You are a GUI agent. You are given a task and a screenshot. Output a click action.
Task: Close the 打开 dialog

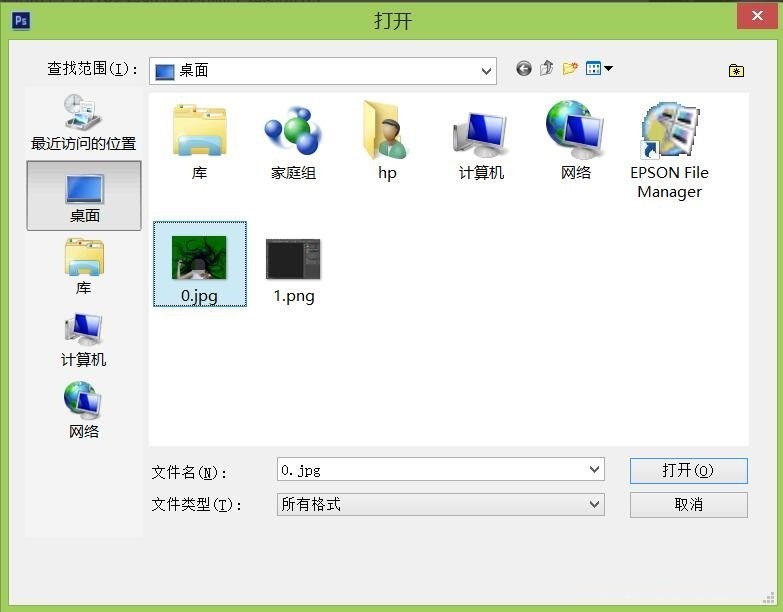tap(757, 16)
